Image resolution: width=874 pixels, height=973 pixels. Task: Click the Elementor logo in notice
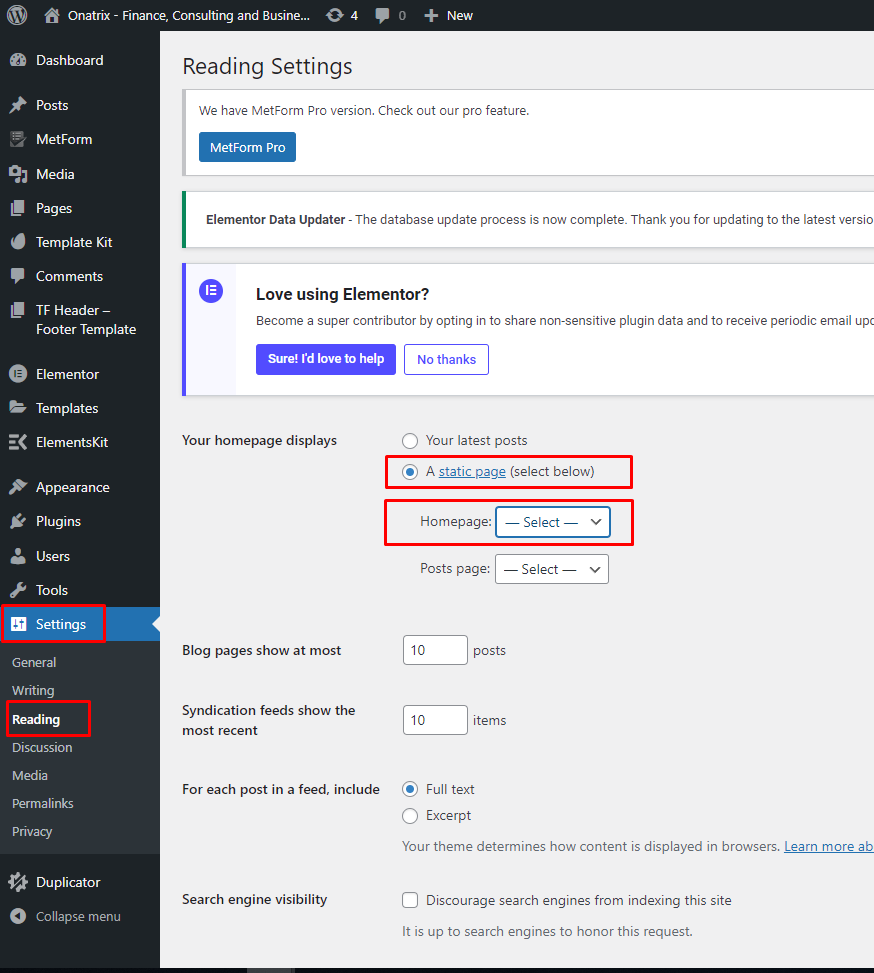[x=211, y=290]
